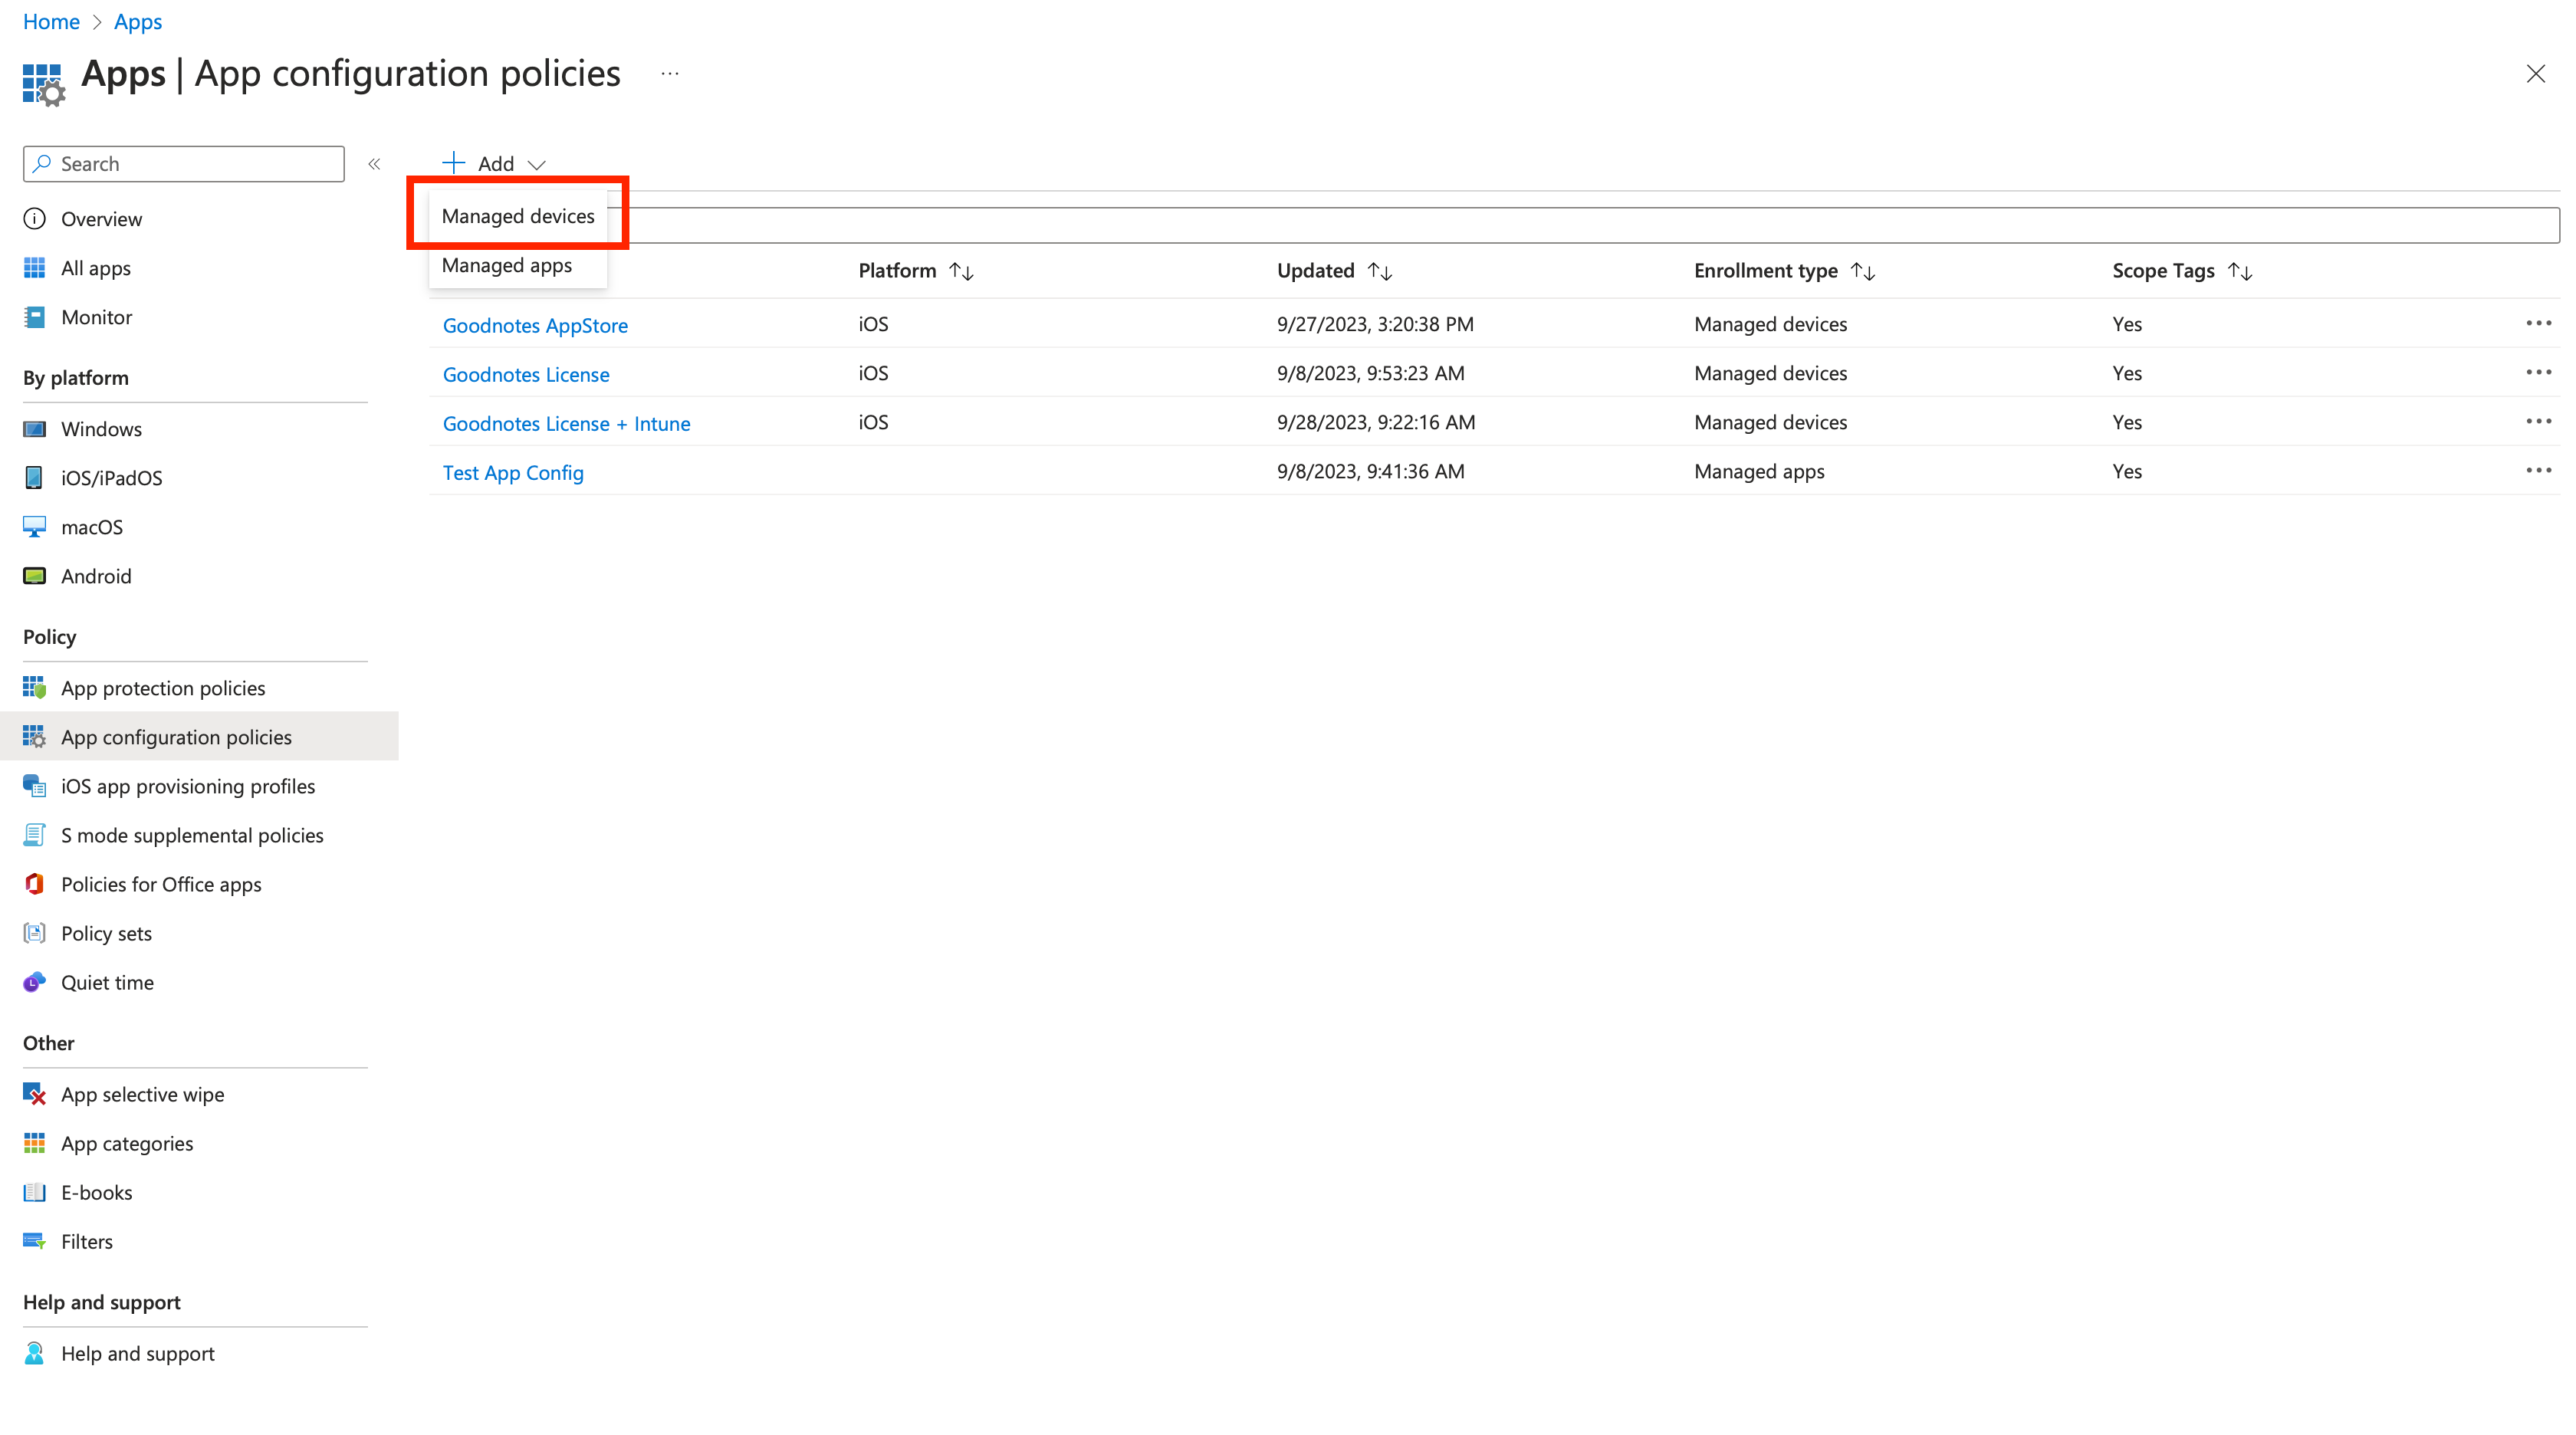Sort by the Platform column arrows
Screen dimensions: 2576x1435
tap(961, 271)
